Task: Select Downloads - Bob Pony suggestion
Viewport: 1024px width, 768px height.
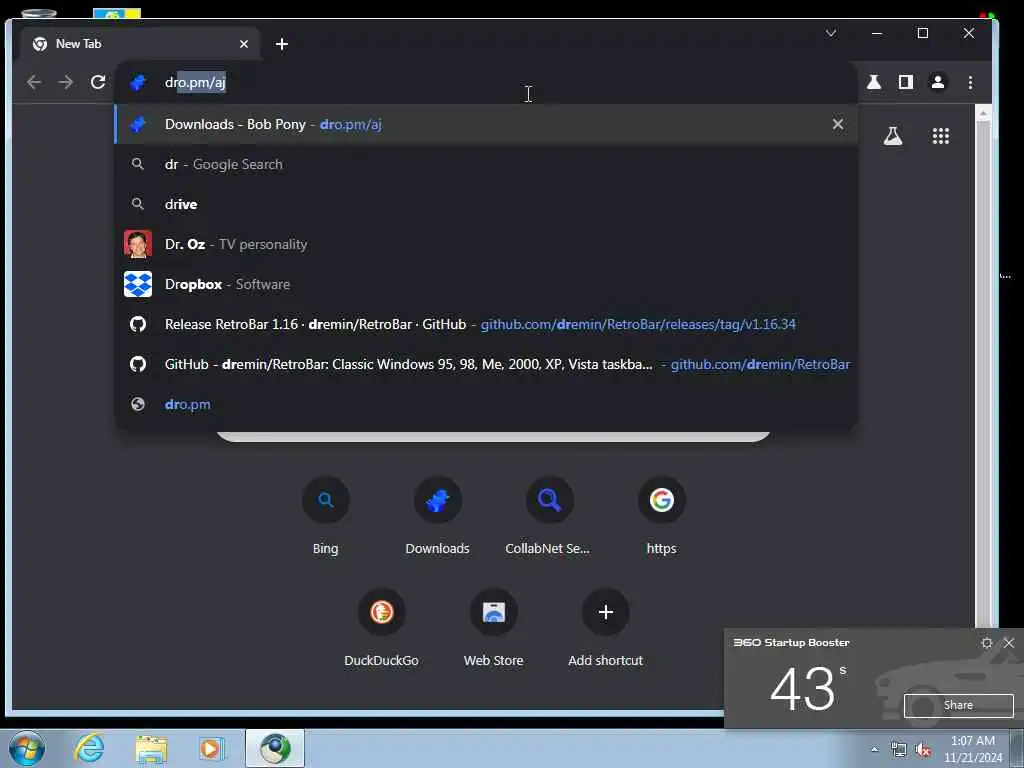Action: coord(486,124)
